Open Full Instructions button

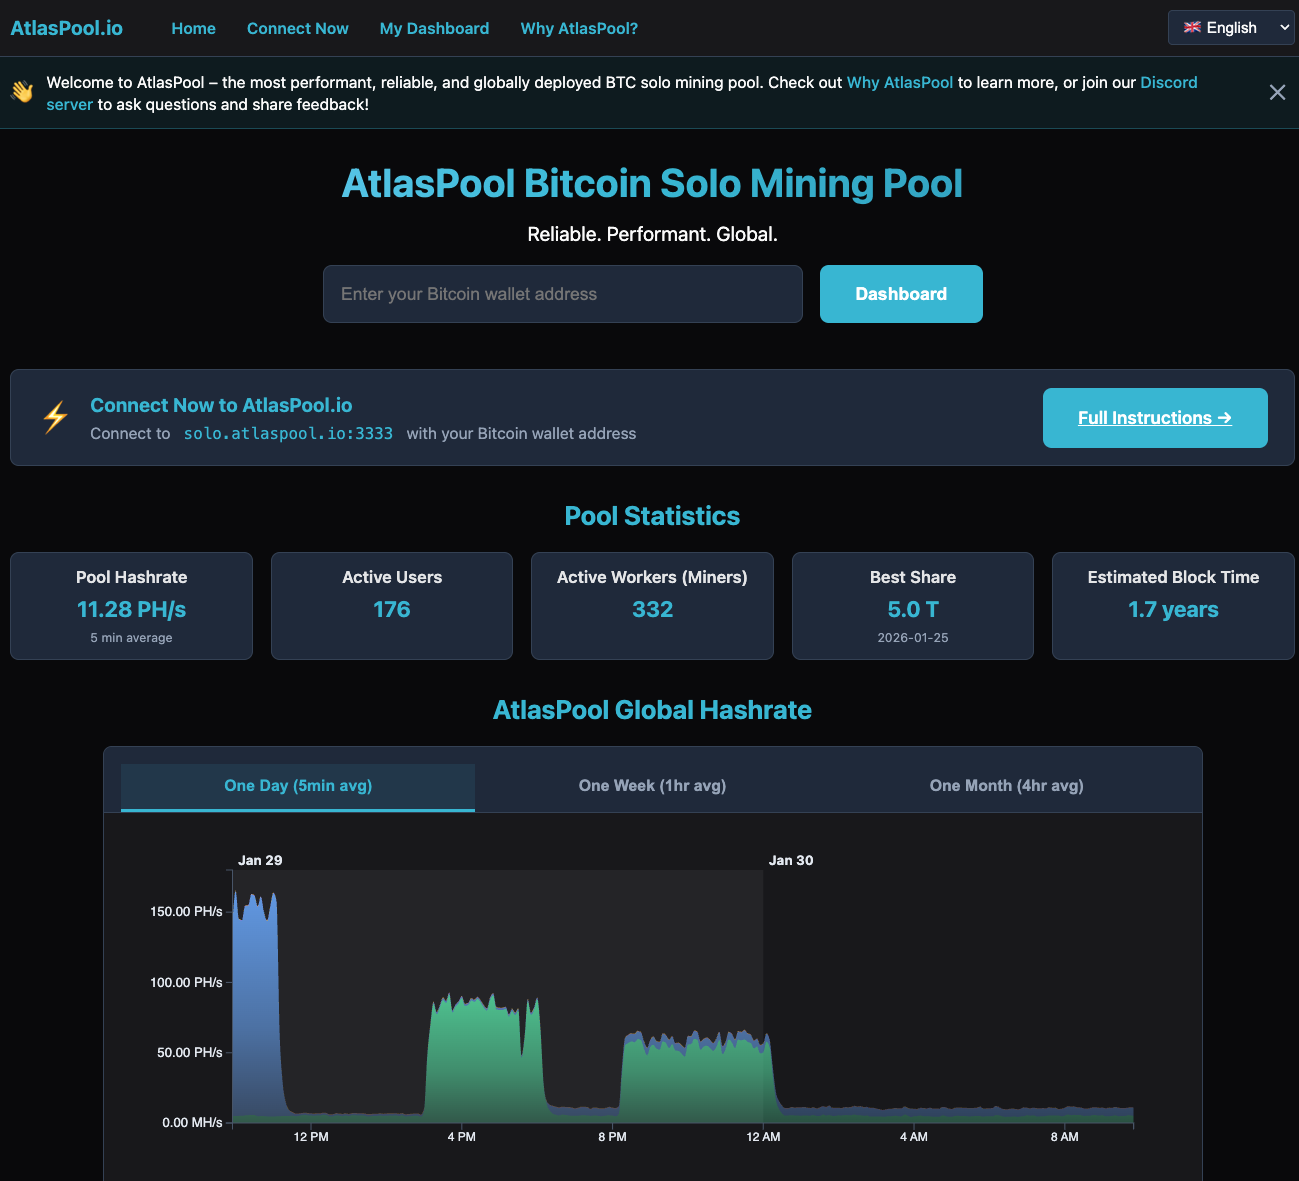1154,418
